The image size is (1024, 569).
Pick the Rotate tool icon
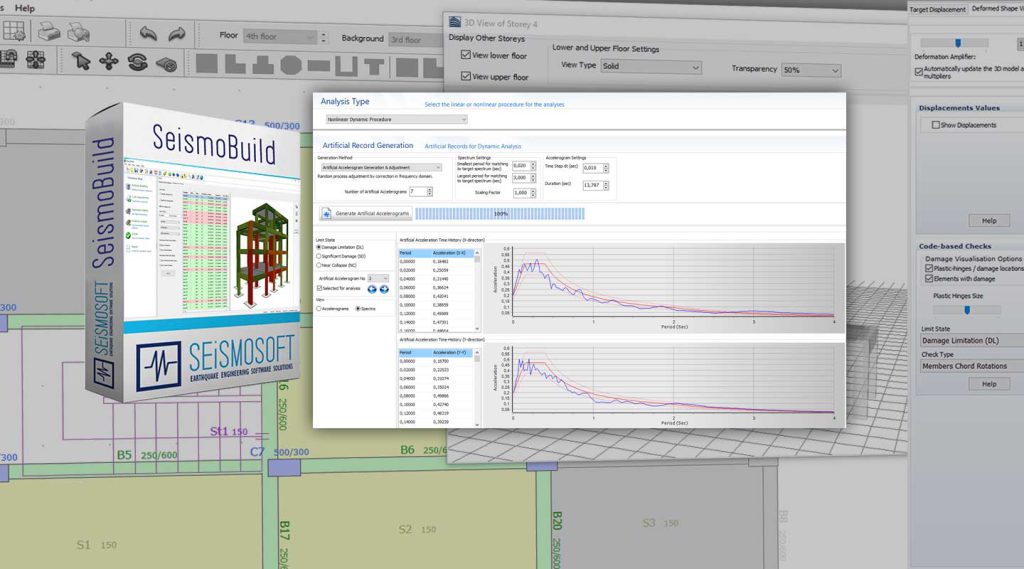point(137,62)
